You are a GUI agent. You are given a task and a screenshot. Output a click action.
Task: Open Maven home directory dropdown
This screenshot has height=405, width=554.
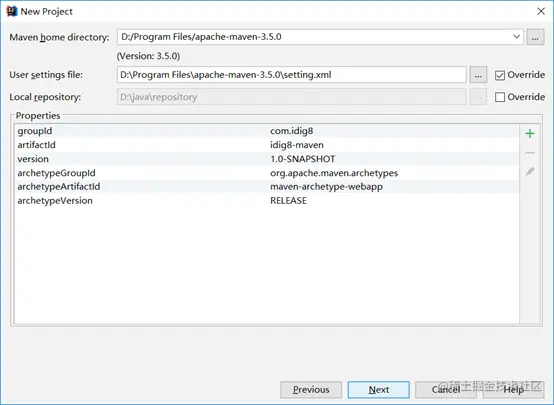coord(517,37)
